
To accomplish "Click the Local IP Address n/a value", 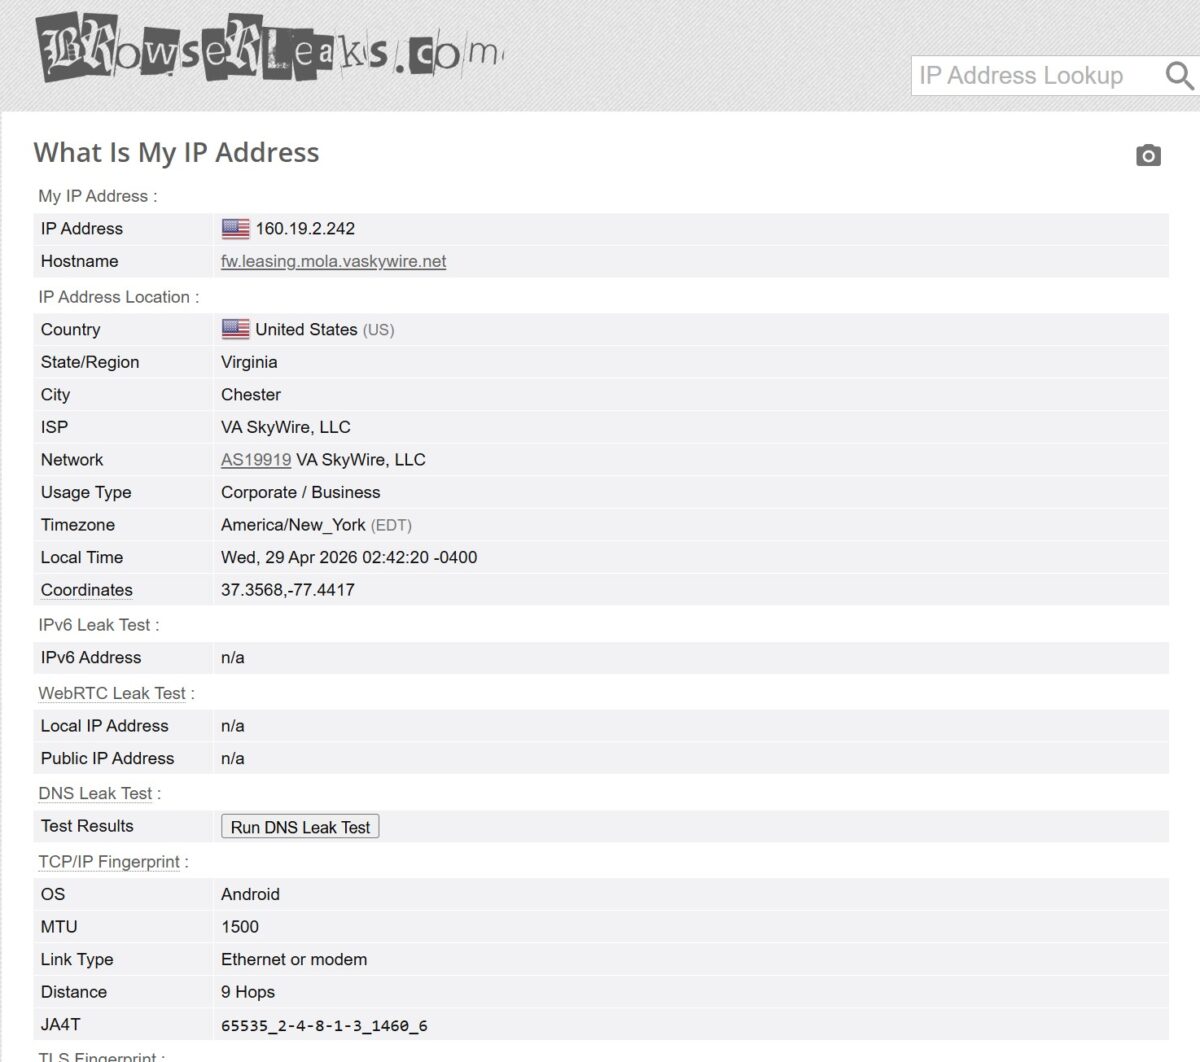I will (233, 726).
